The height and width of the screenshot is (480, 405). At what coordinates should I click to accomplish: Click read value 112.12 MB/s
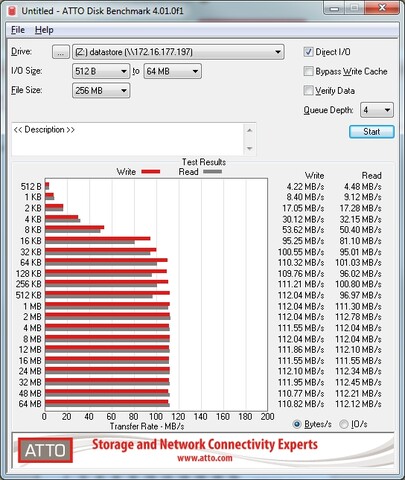tap(358, 404)
